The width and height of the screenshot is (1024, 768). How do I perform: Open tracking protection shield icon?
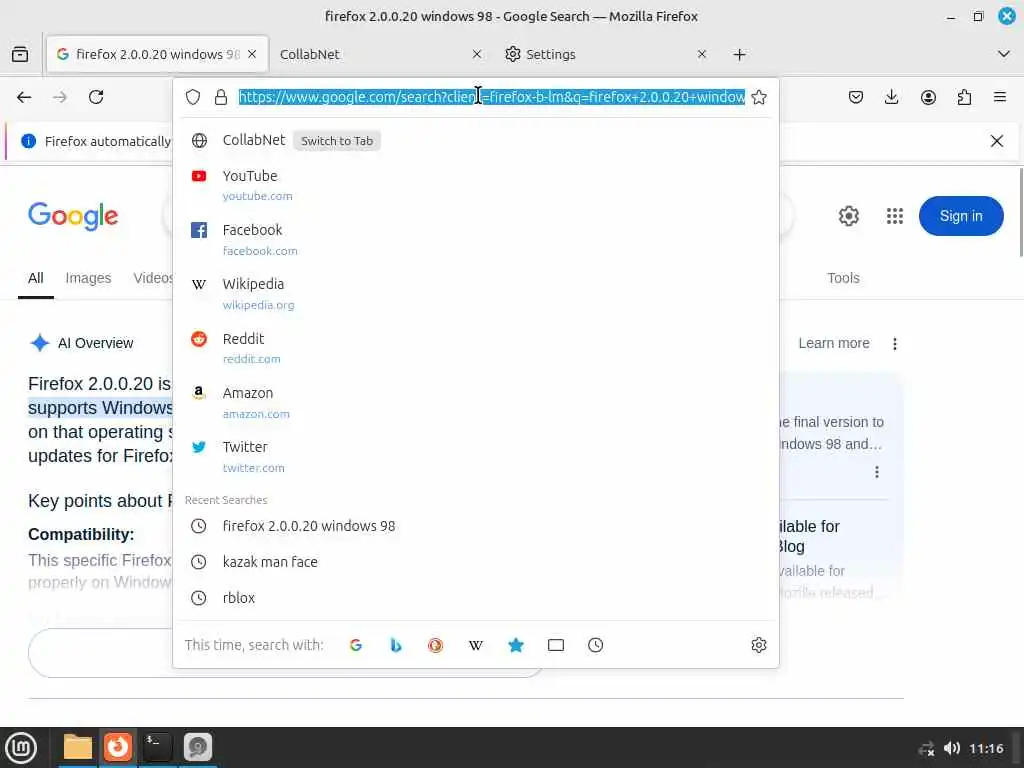click(x=193, y=97)
